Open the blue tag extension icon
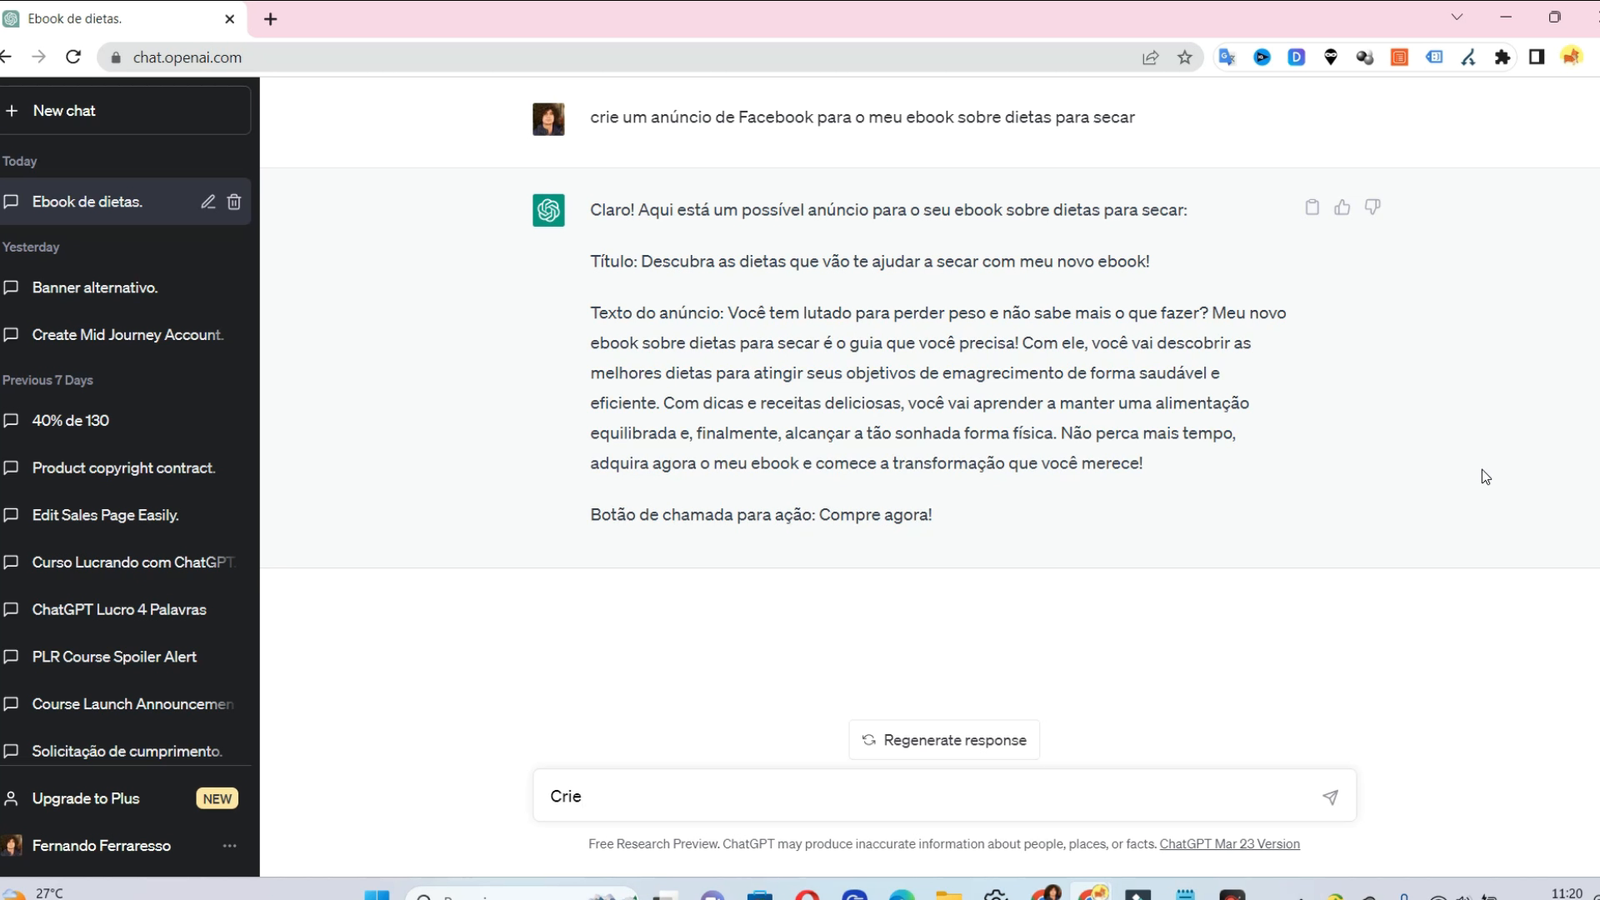 point(1434,58)
